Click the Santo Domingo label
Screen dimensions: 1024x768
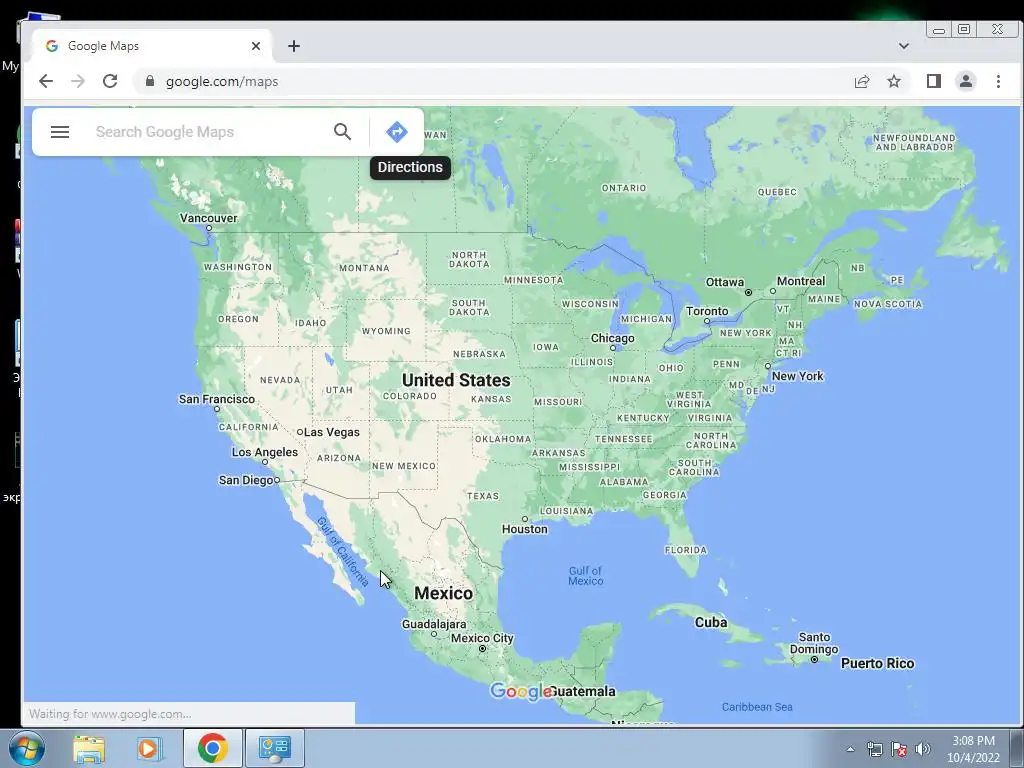point(814,643)
